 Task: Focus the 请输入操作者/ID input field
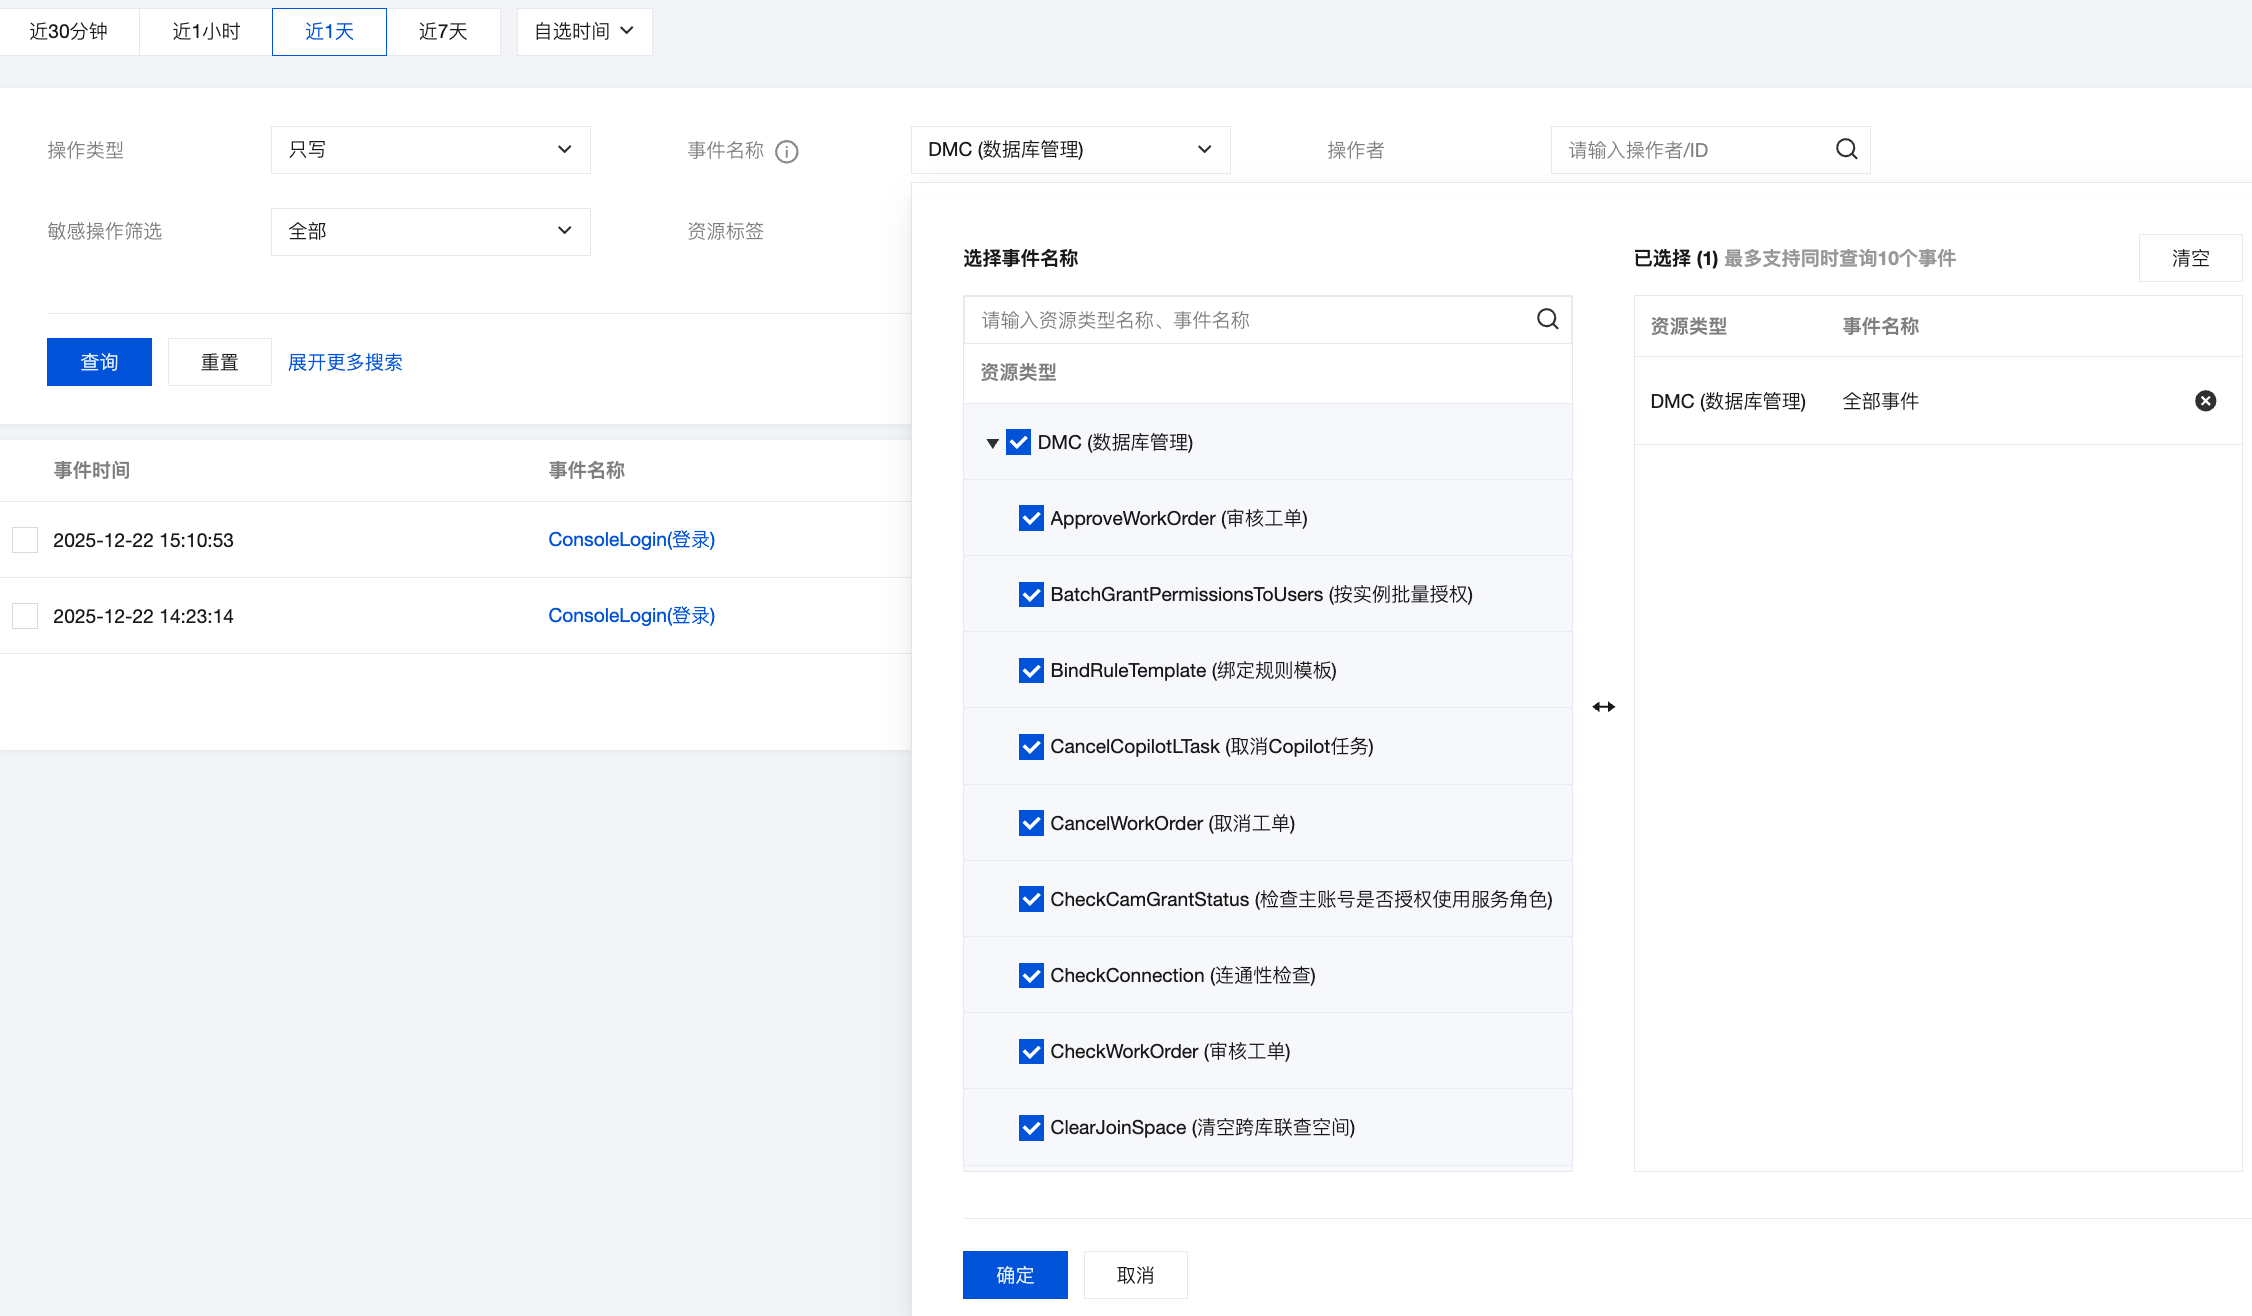[x=1690, y=150]
